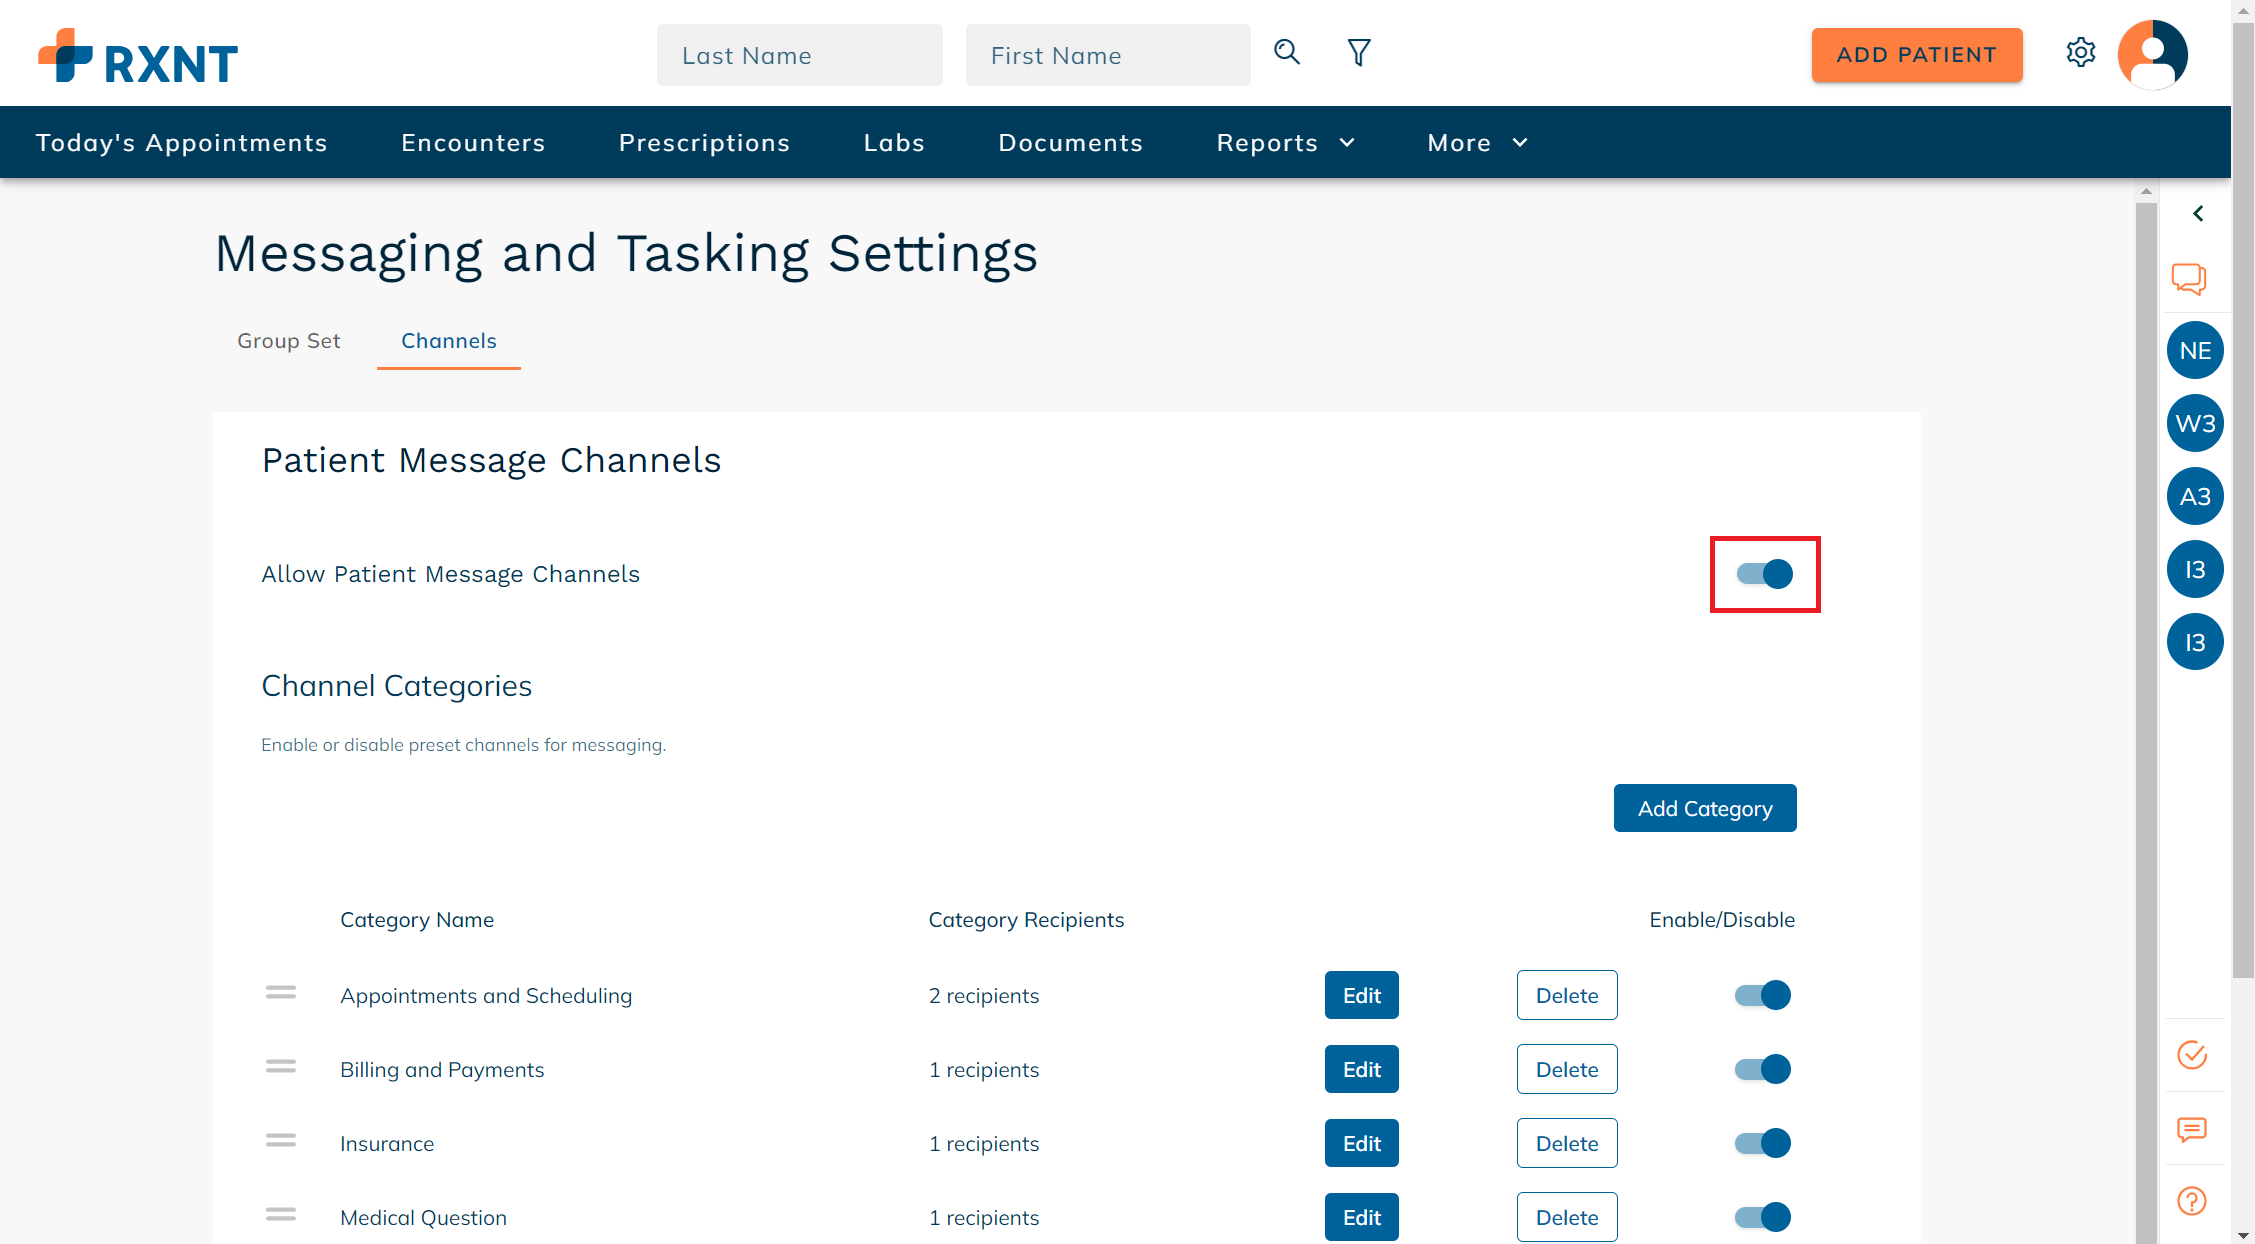
Task: Open the tasks checkmark icon in sidebar
Action: pos(2192,1055)
